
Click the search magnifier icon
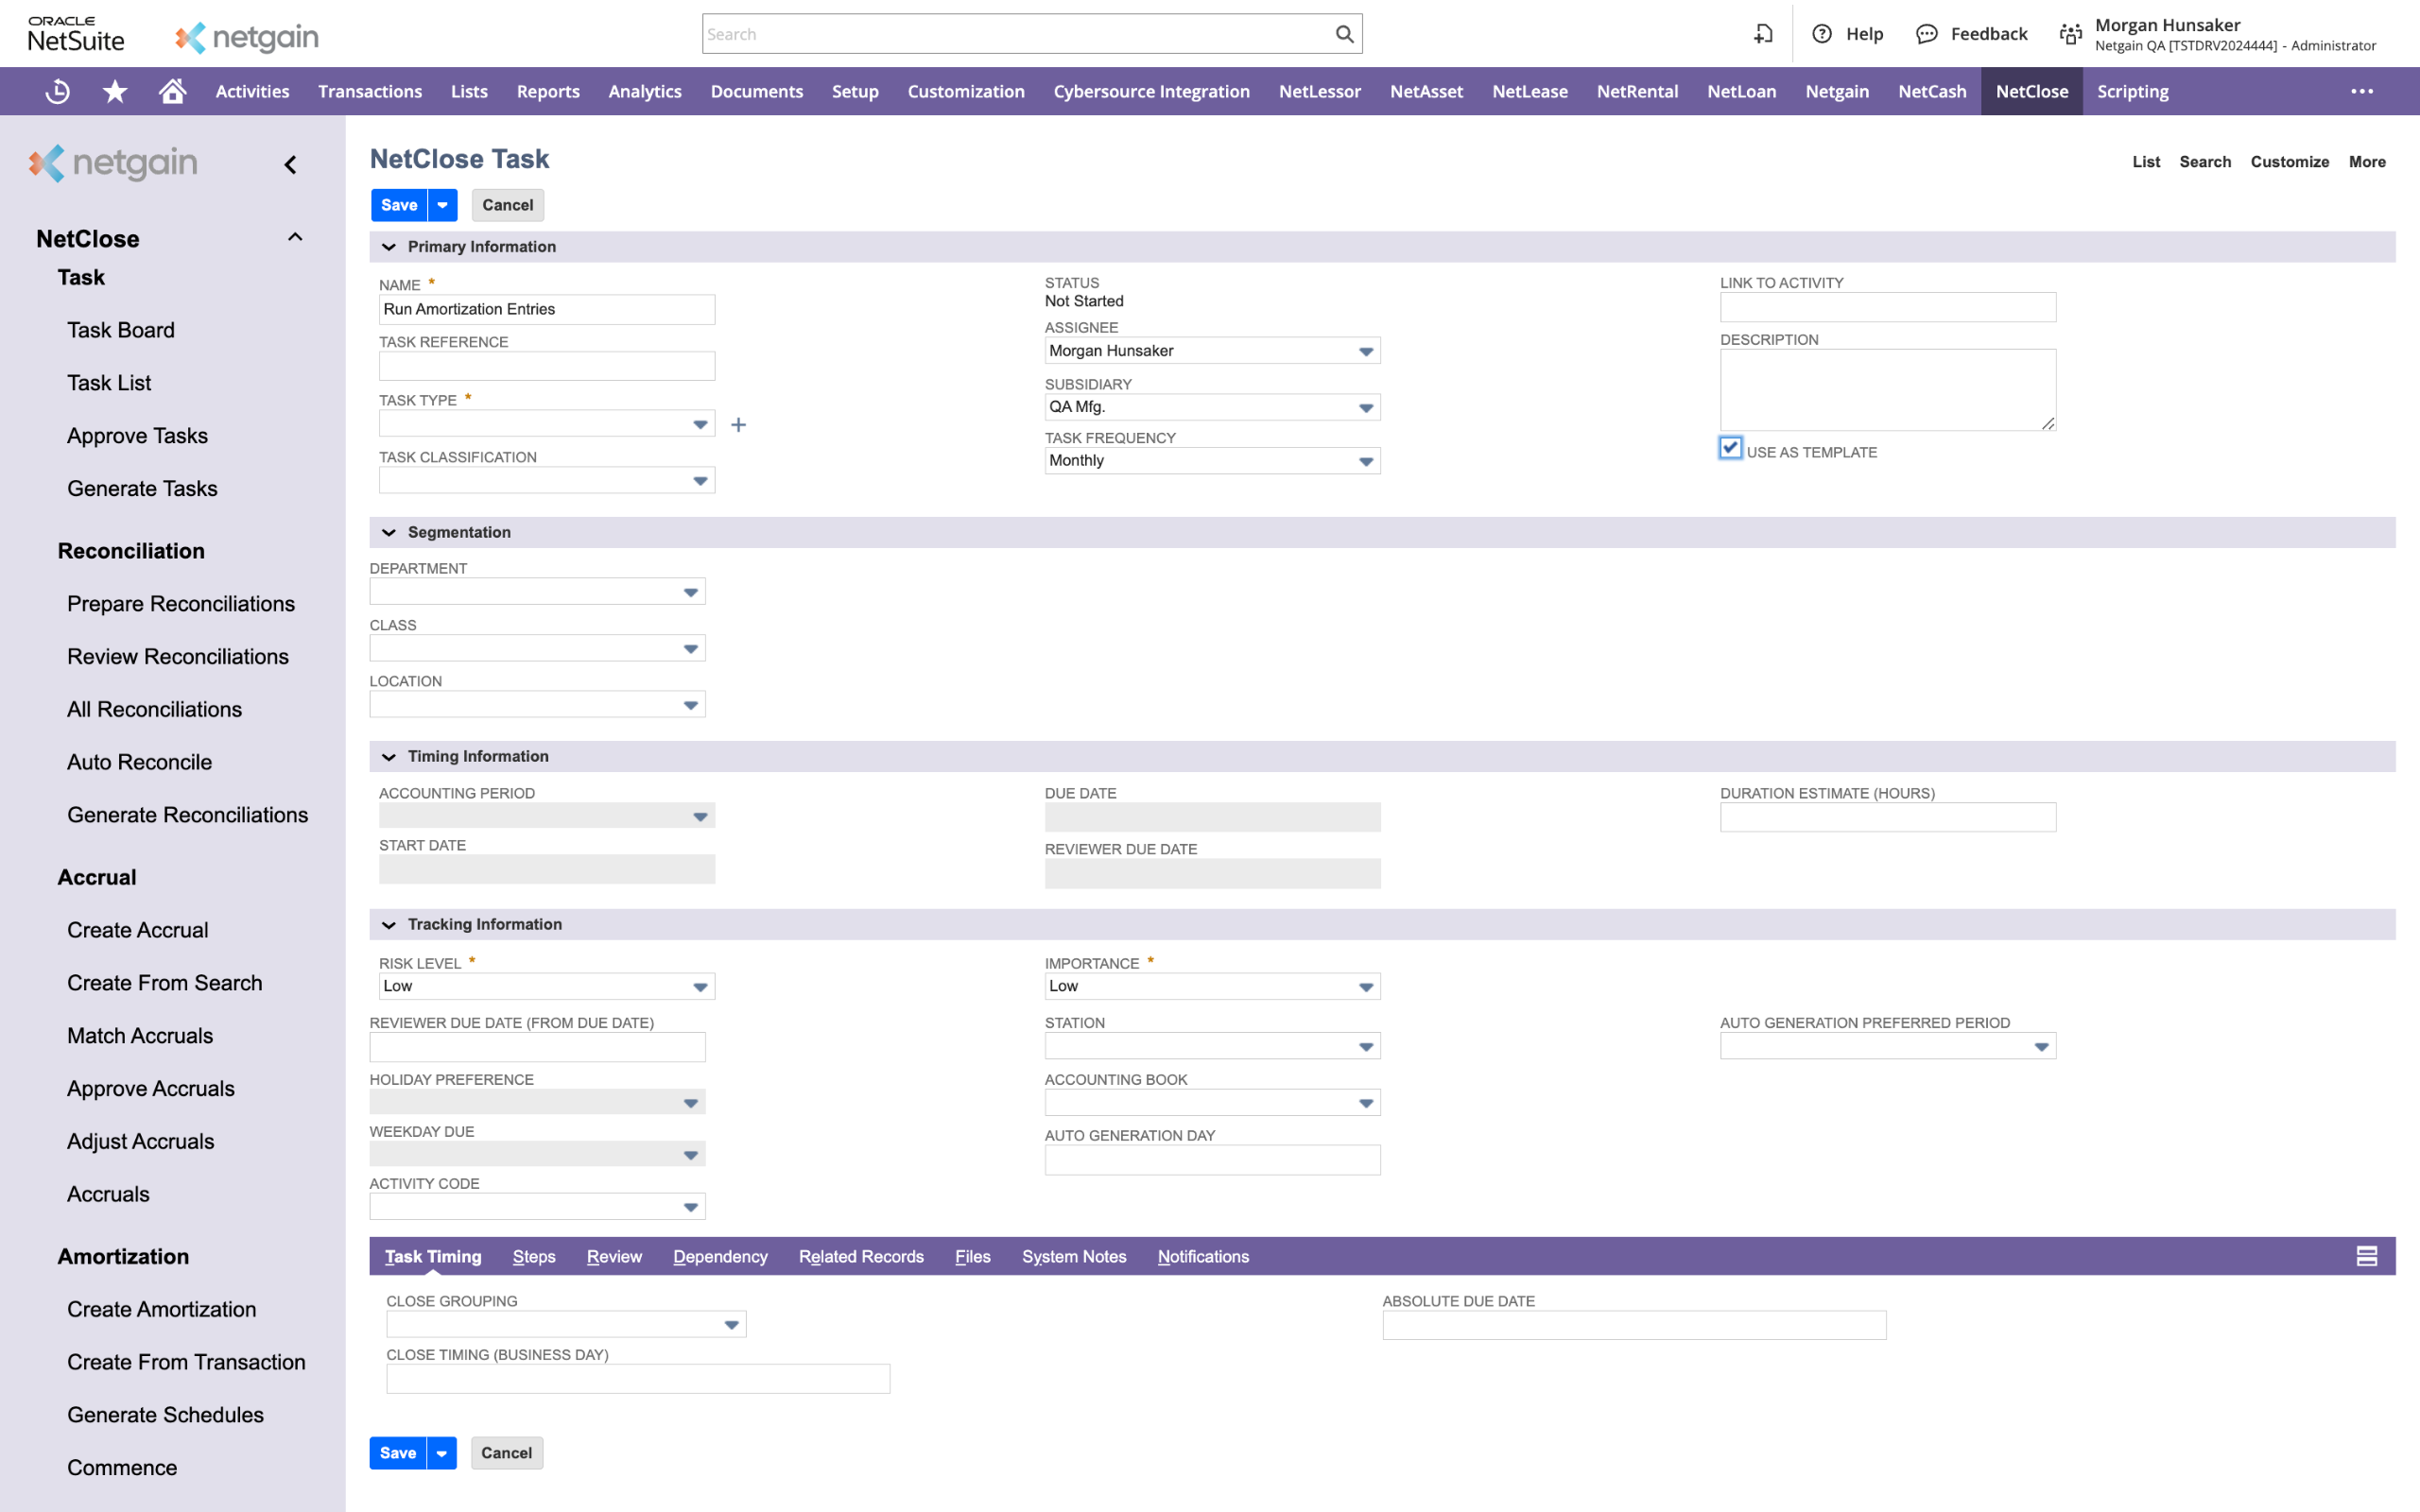1344,34
